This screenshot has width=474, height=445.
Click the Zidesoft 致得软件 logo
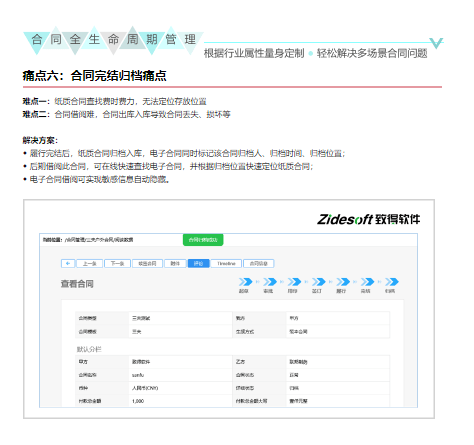coord(368,219)
